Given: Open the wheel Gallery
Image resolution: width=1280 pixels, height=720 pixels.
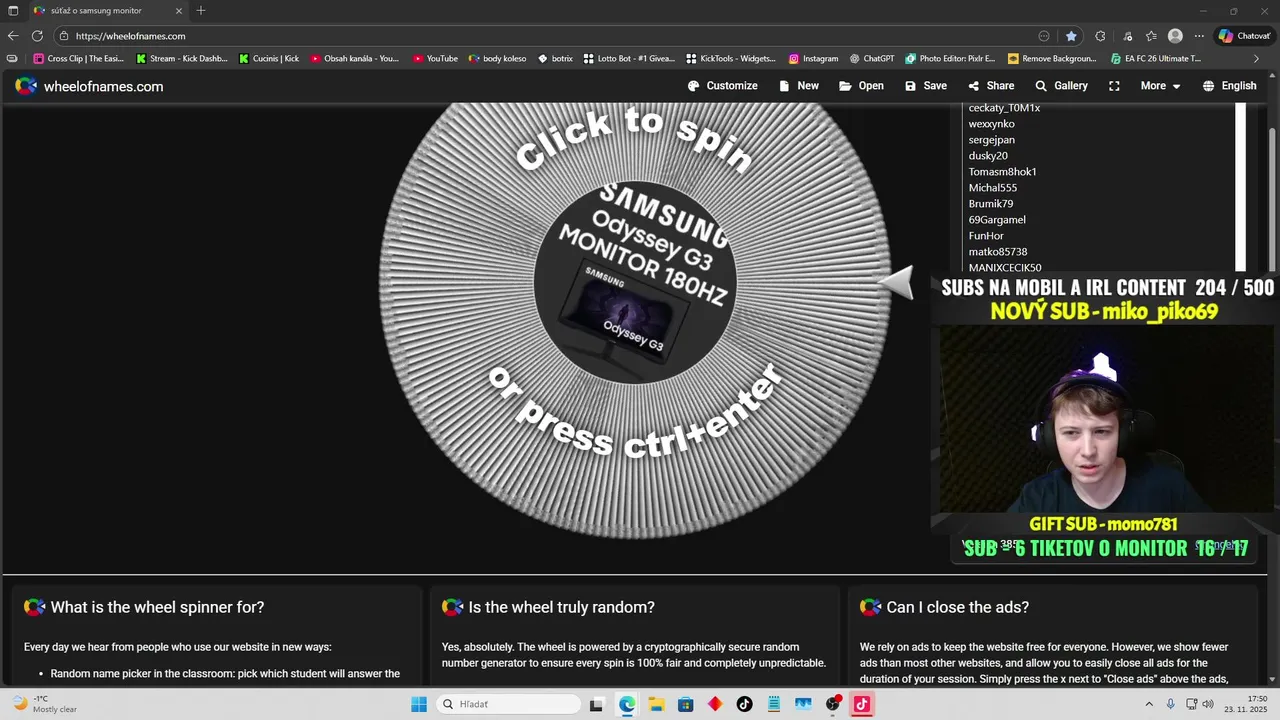Looking at the screenshot, I should coord(1061,86).
